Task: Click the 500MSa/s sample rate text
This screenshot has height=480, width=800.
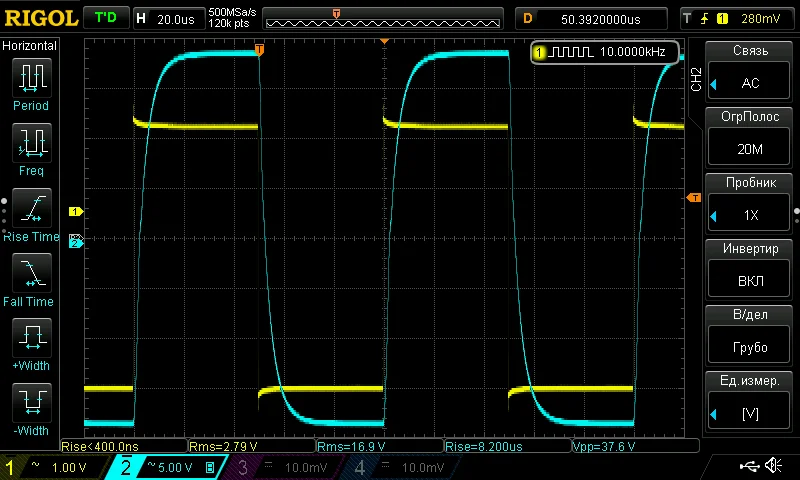Action: point(232,12)
